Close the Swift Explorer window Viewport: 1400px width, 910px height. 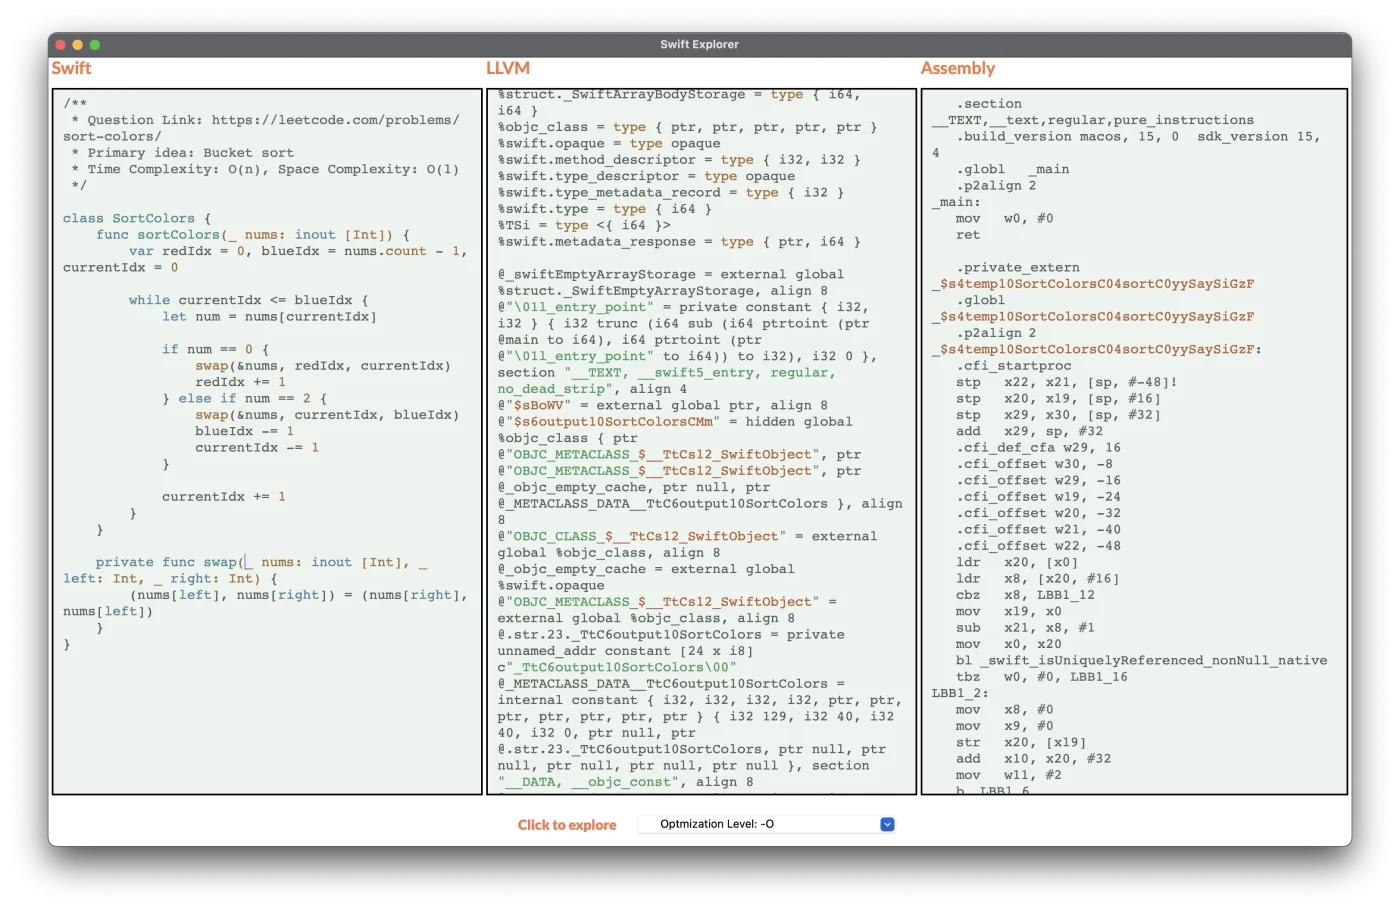tap(61, 45)
